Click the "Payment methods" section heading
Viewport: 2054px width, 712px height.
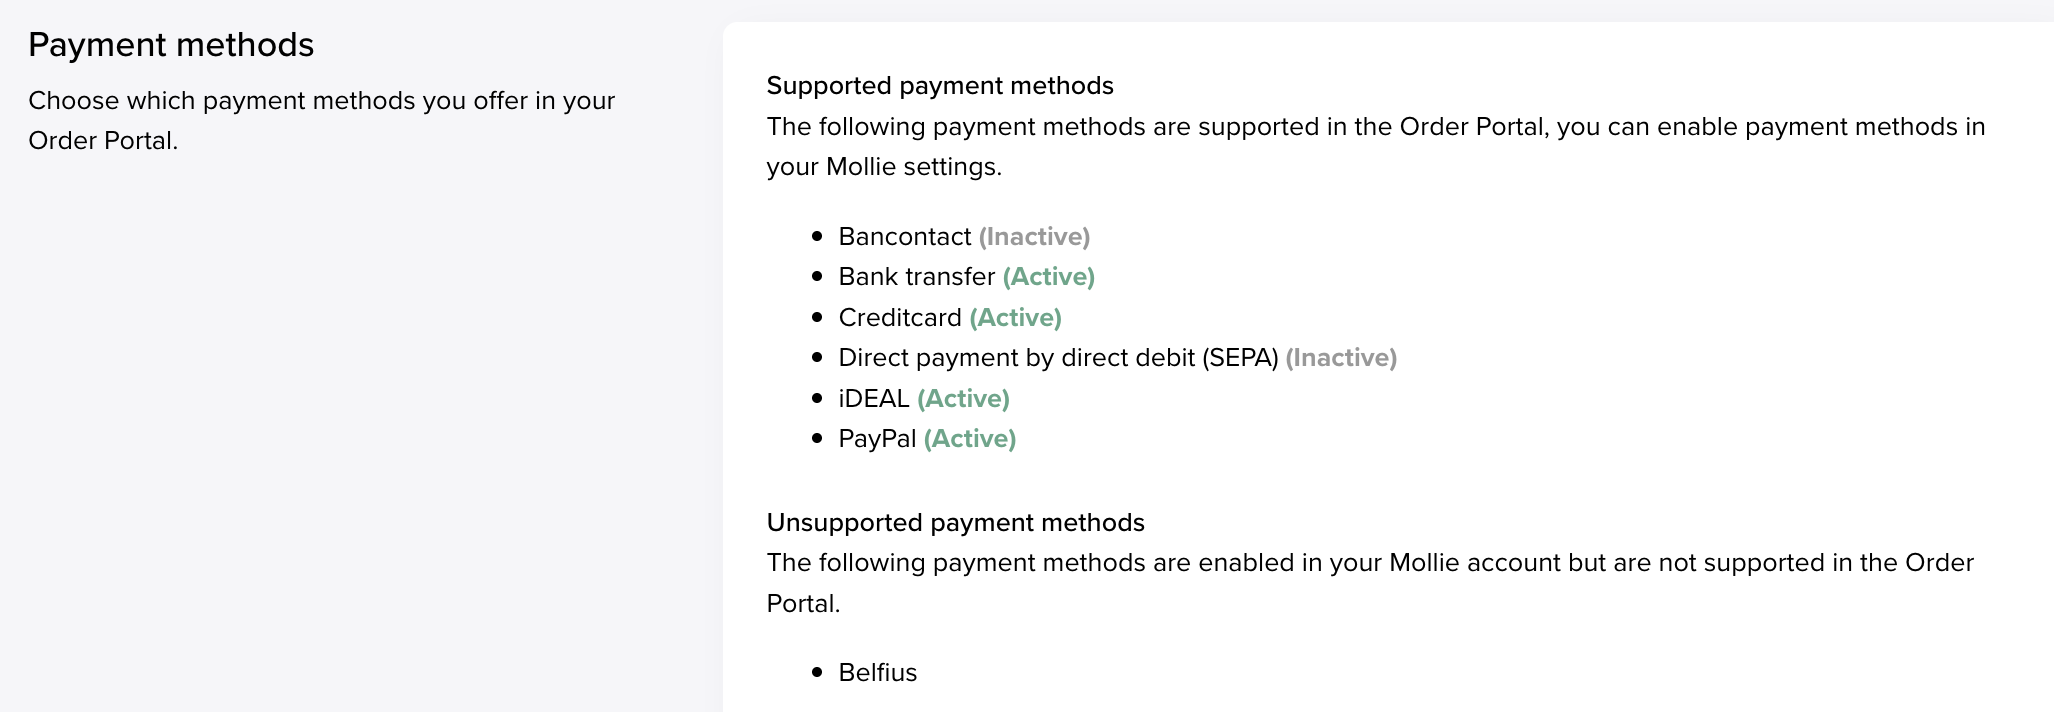171,45
